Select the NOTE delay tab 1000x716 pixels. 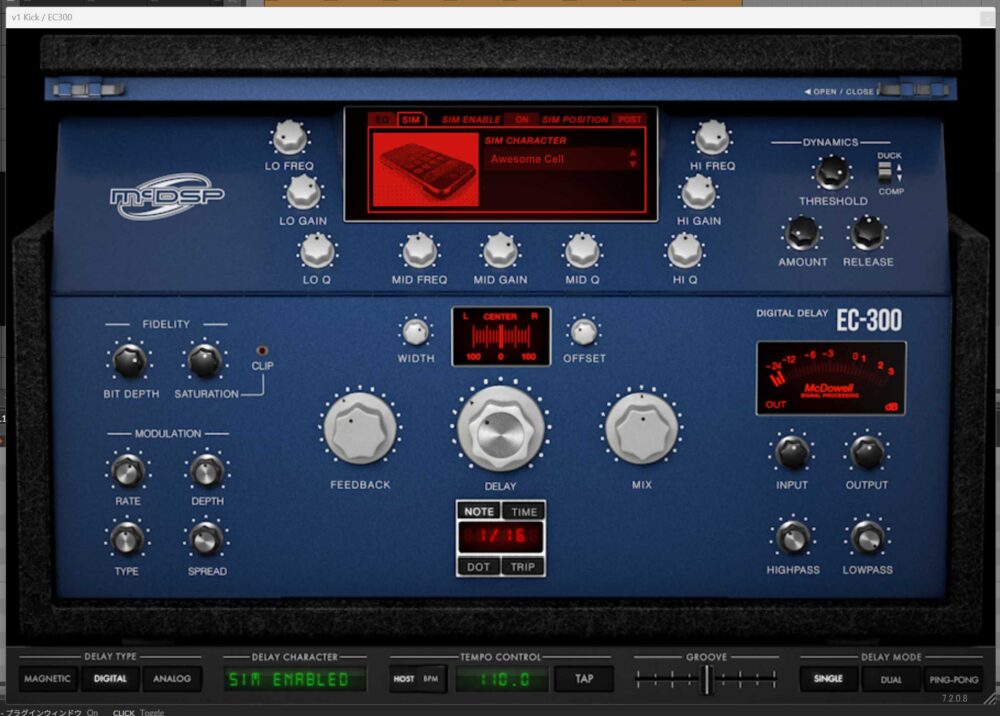pyautogui.click(x=479, y=511)
